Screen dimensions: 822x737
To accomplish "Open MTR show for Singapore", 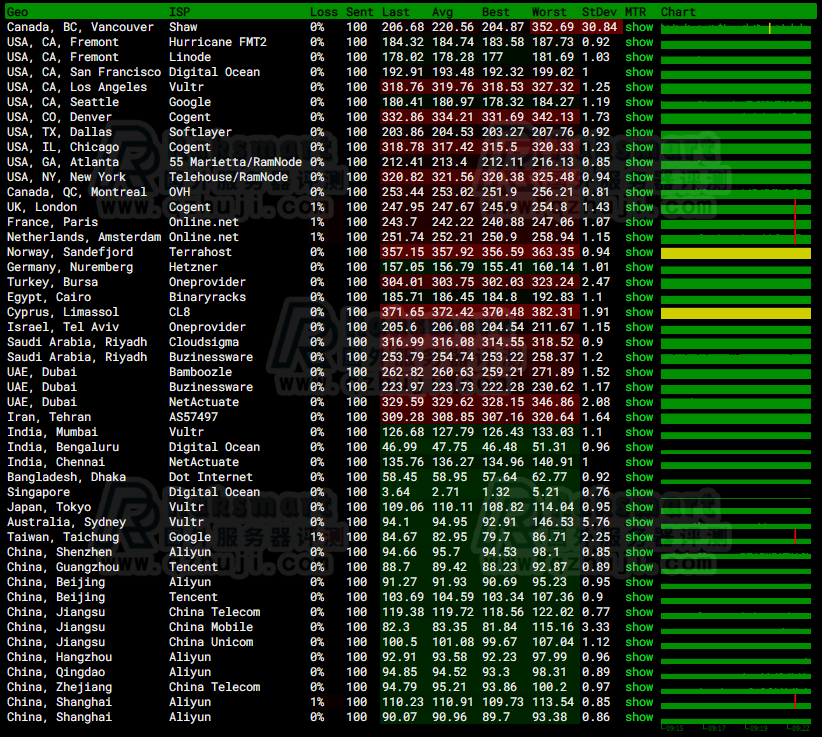I will pyautogui.click(x=639, y=492).
